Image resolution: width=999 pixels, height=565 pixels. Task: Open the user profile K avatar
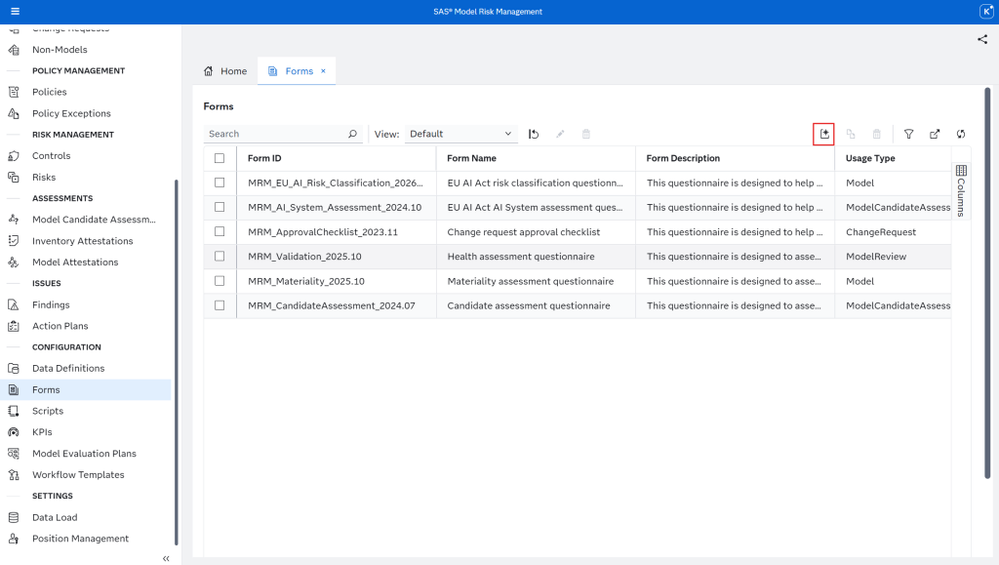985,11
